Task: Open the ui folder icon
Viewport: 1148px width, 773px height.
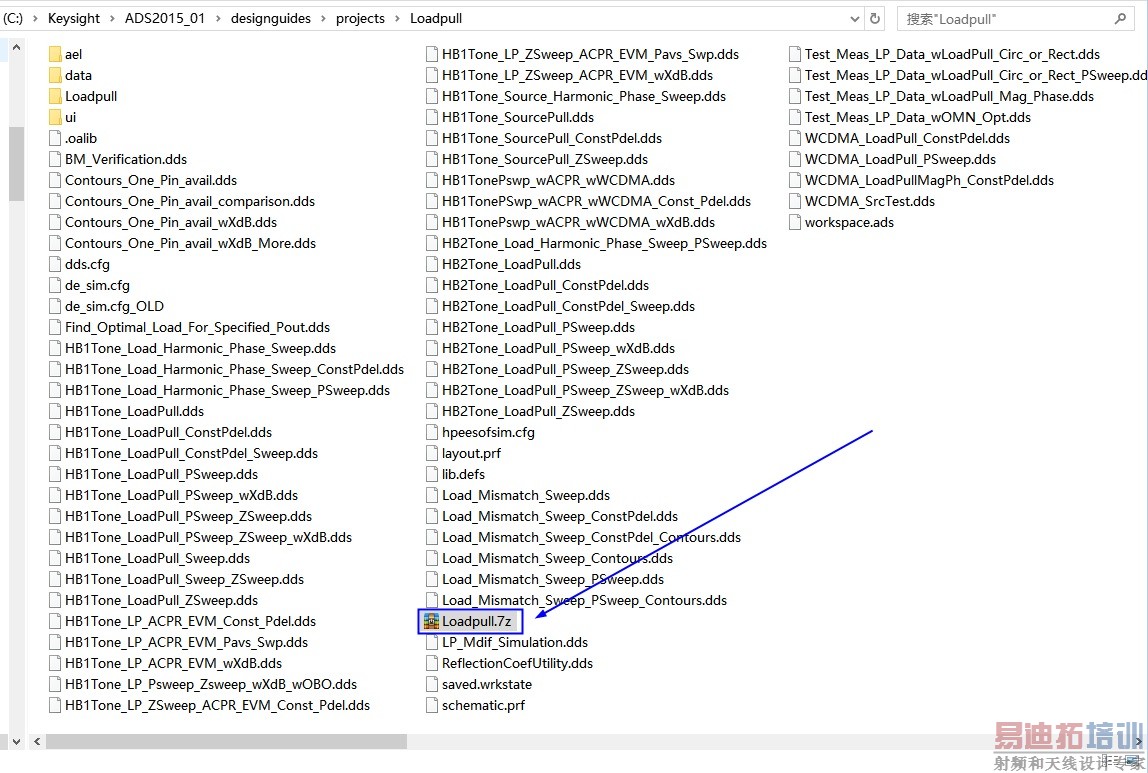Action: (x=55, y=117)
